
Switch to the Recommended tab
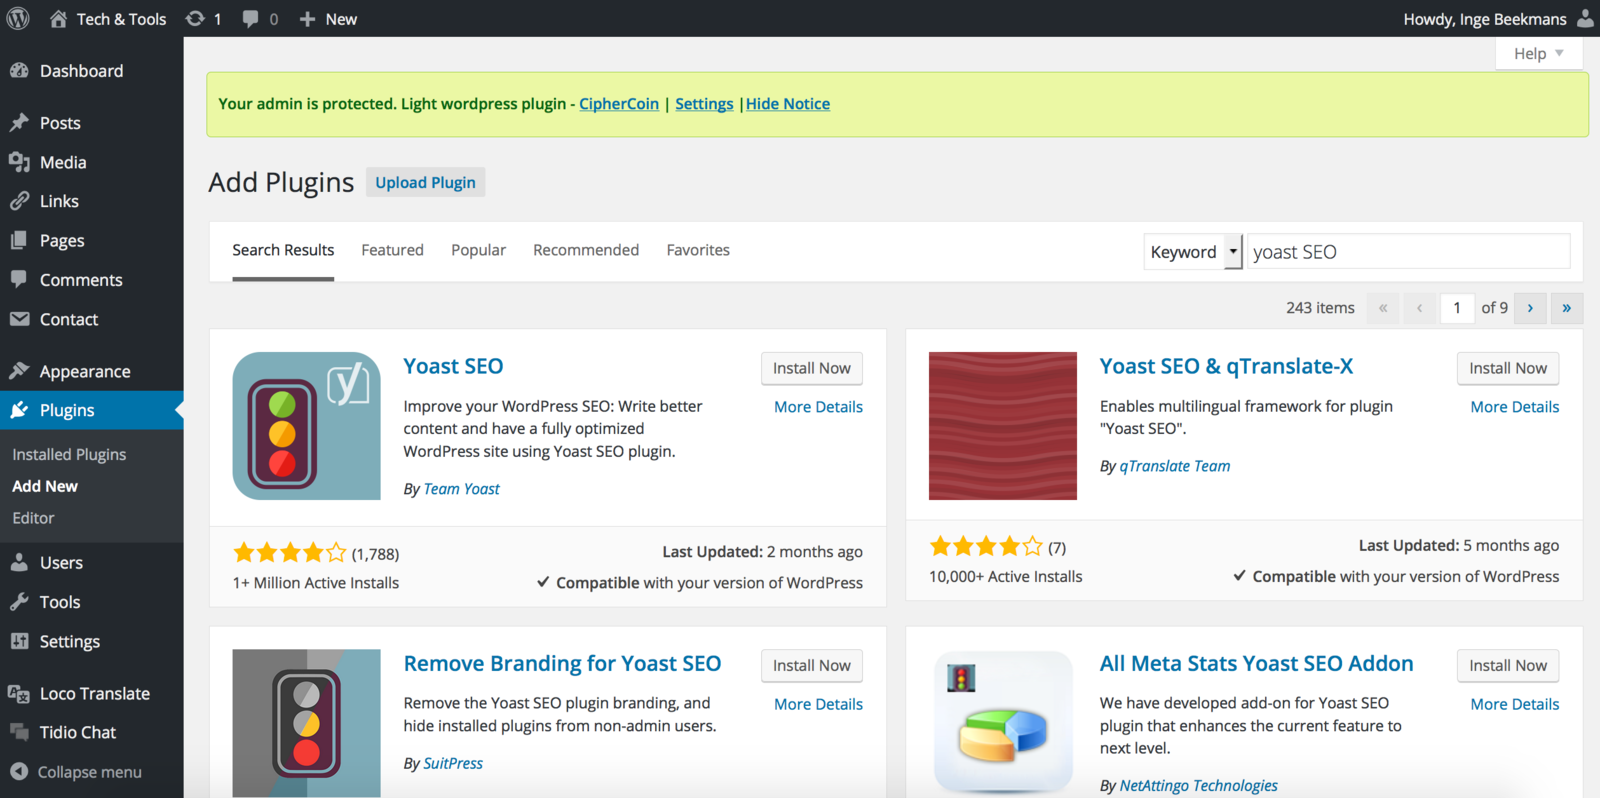pyautogui.click(x=586, y=250)
